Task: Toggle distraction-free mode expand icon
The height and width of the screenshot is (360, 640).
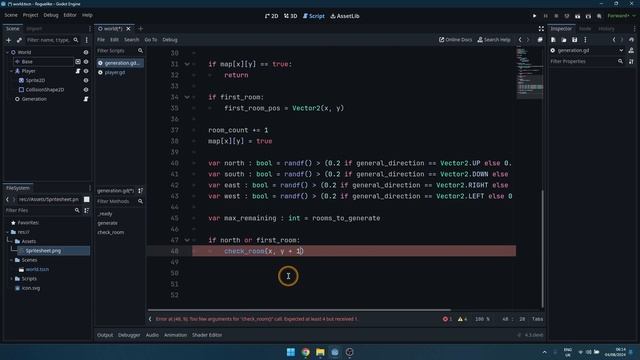Action: (541, 29)
